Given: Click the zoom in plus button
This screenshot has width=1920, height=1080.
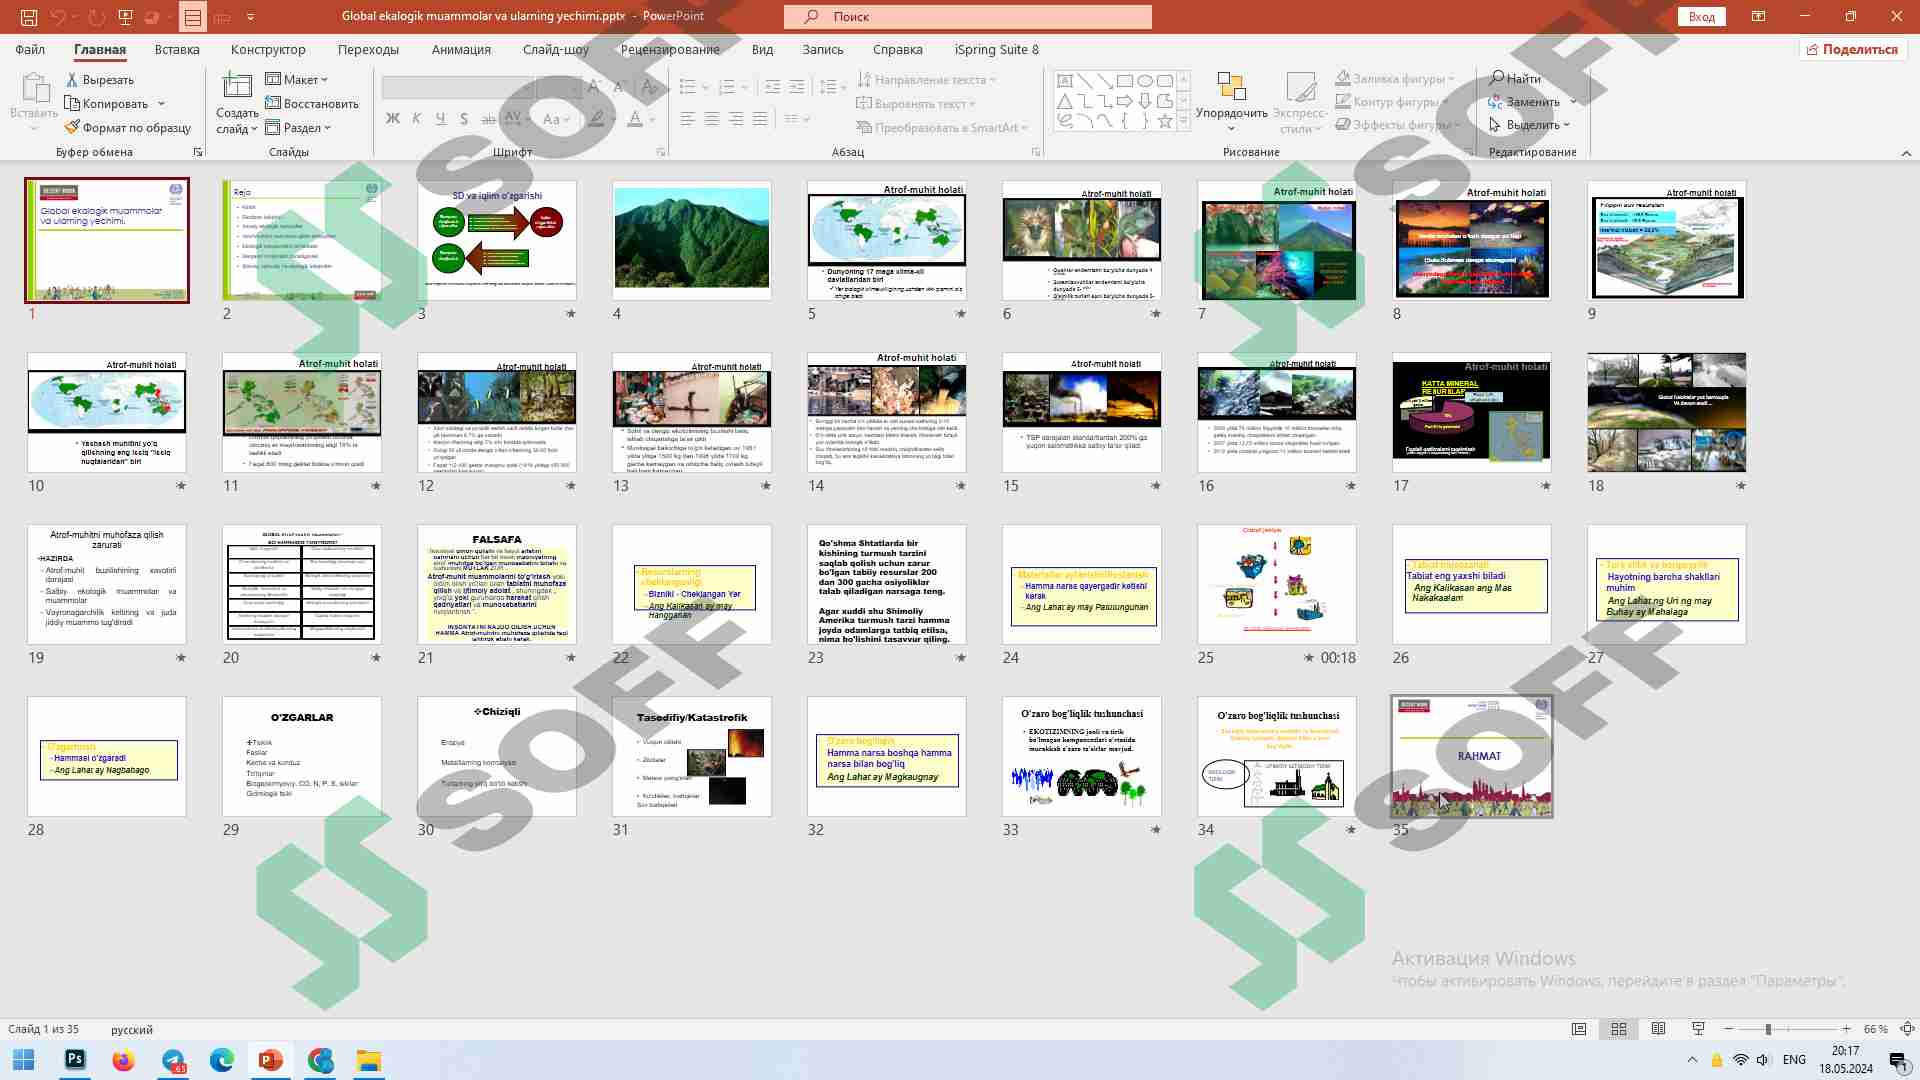Looking at the screenshot, I should coord(1846,1029).
